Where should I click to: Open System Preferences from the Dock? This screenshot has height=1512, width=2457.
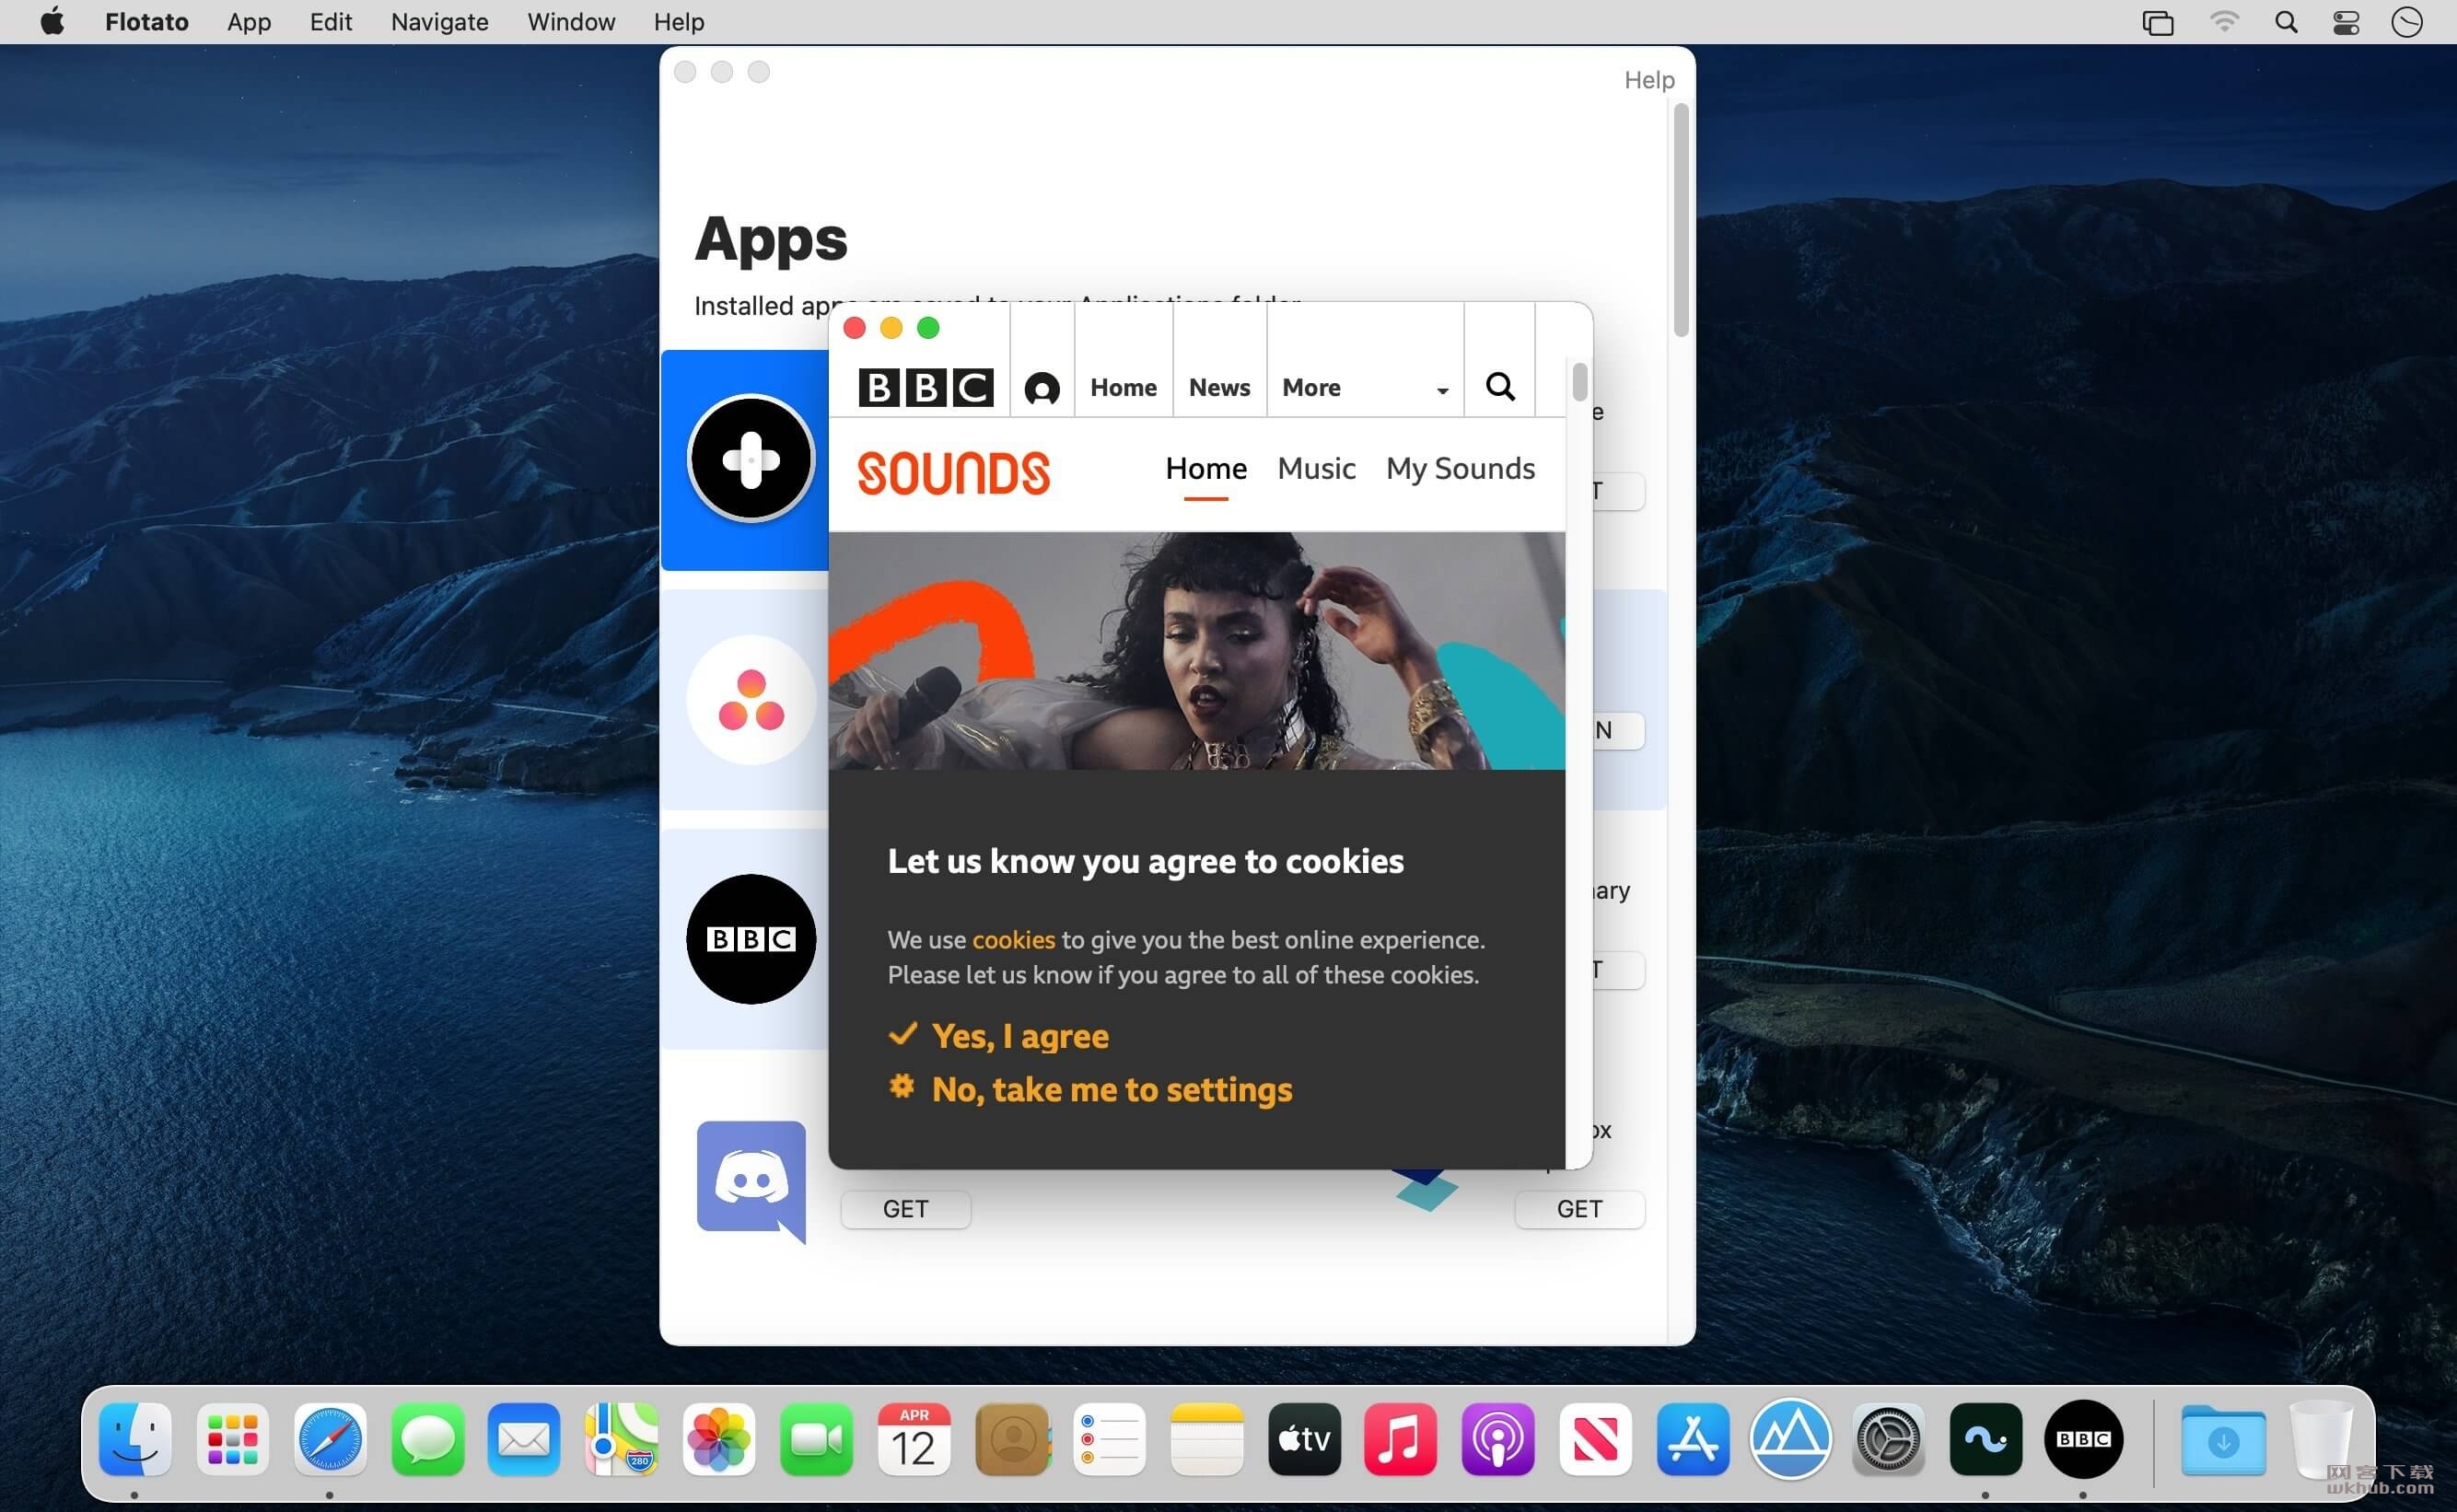point(1888,1440)
